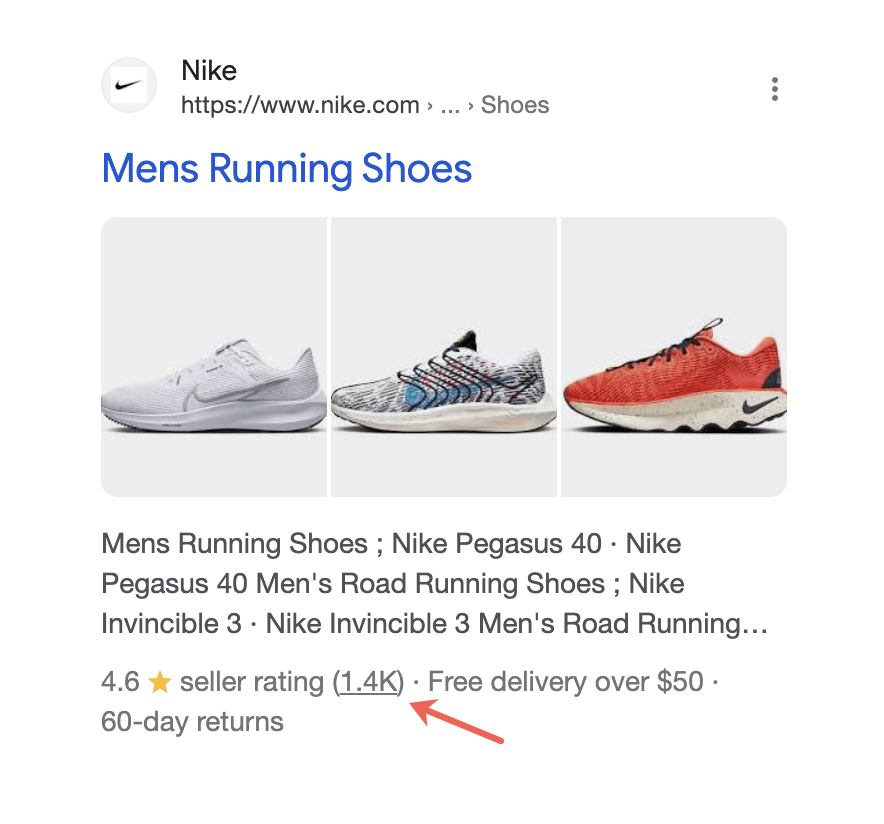This screenshot has width=884, height=824.
Task: Click Nike Invincible 3 in the snippet
Action: click(171, 625)
